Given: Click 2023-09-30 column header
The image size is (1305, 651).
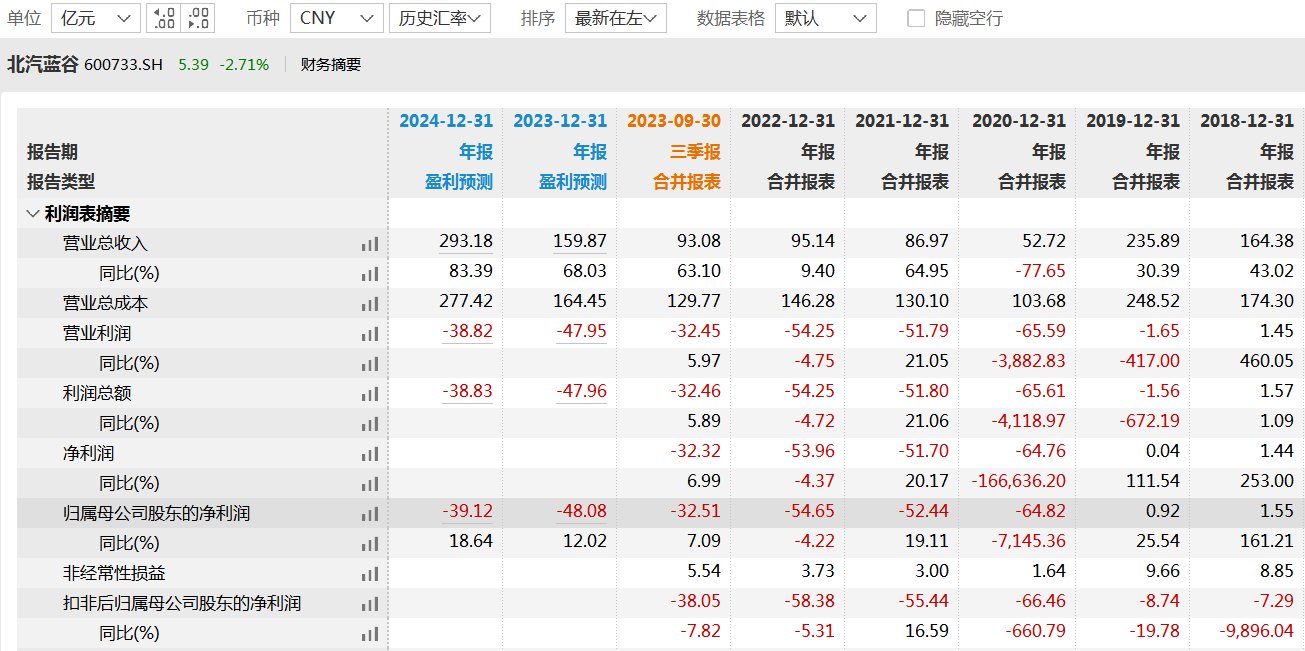Looking at the screenshot, I should (674, 120).
